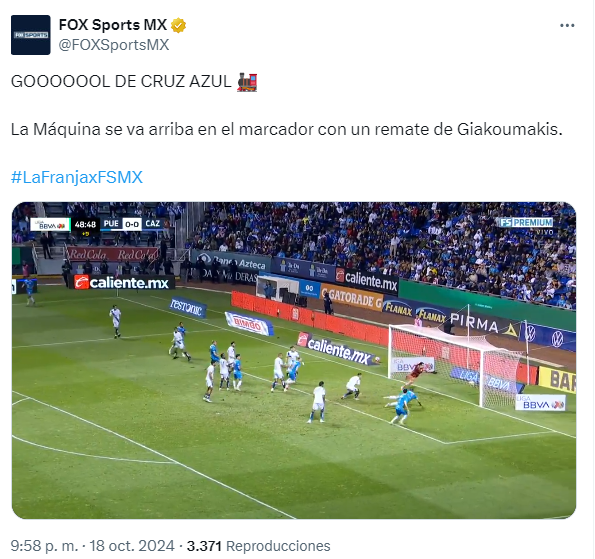Click the FS Premium logo in video
The height and width of the screenshot is (559, 595).
click(x=526, y=222)
